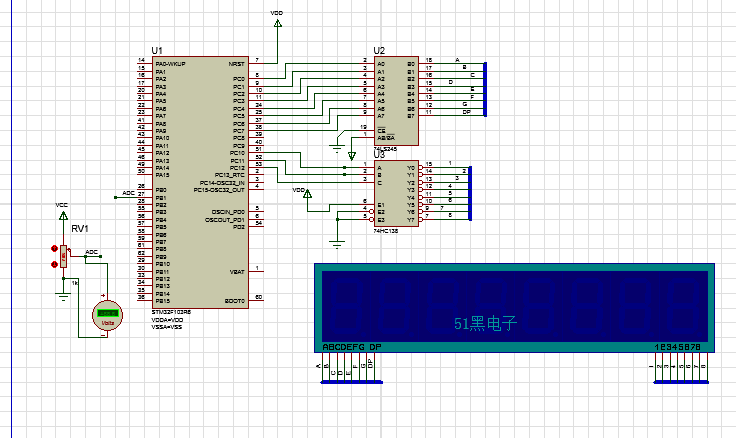This screenshot has width=736, height=438.
Task: Click the CE pin label on U2
Action: coord(381,130)
